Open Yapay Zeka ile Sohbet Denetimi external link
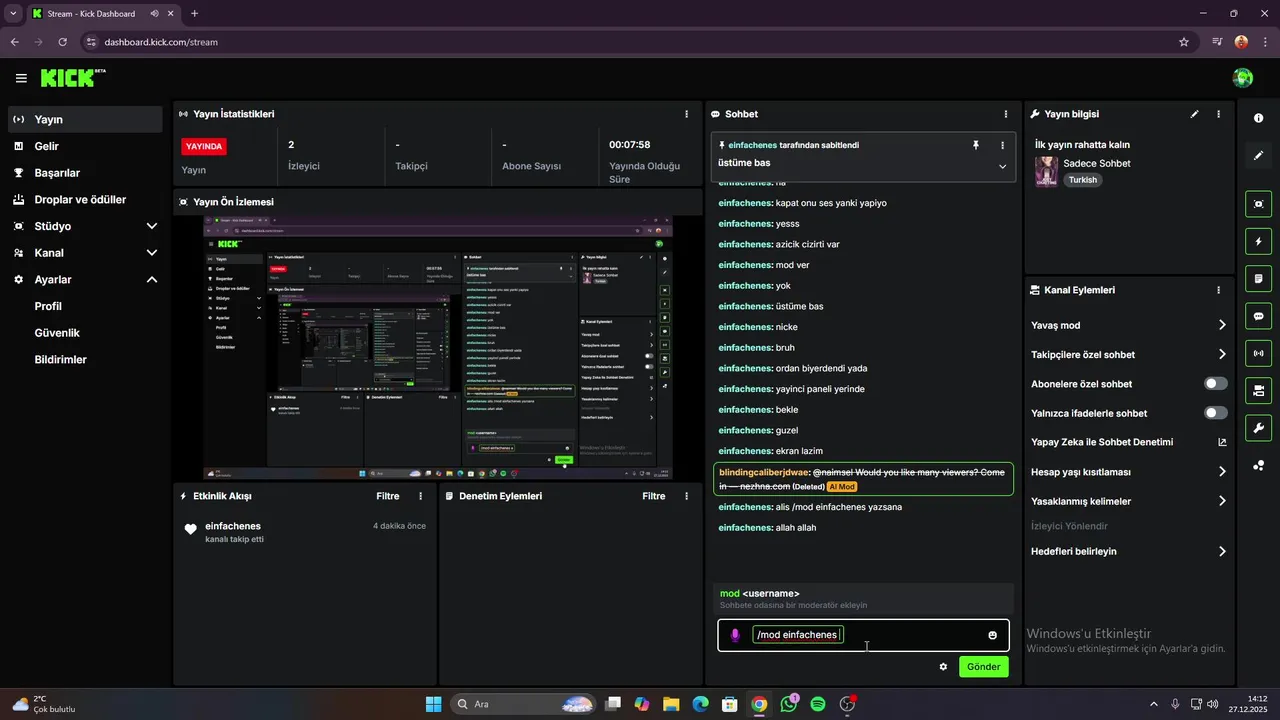 point(1222,442)
